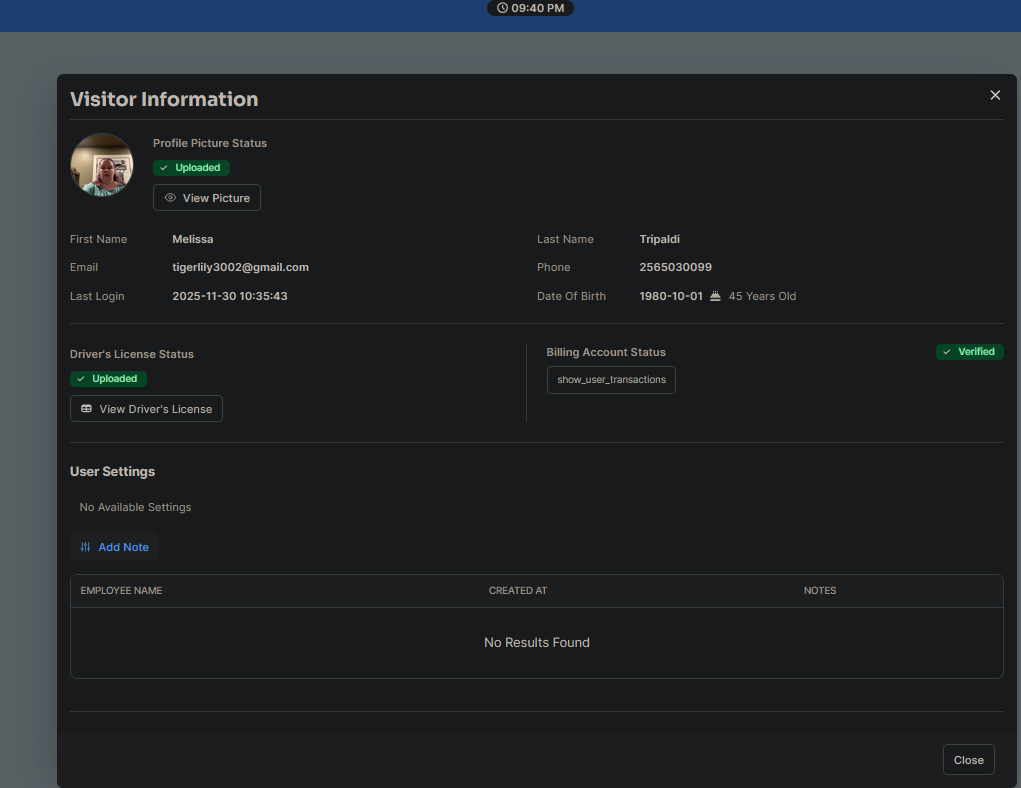
Task: Click the email address tigerlily3002@gmail.com
Action: pos(240,267)
